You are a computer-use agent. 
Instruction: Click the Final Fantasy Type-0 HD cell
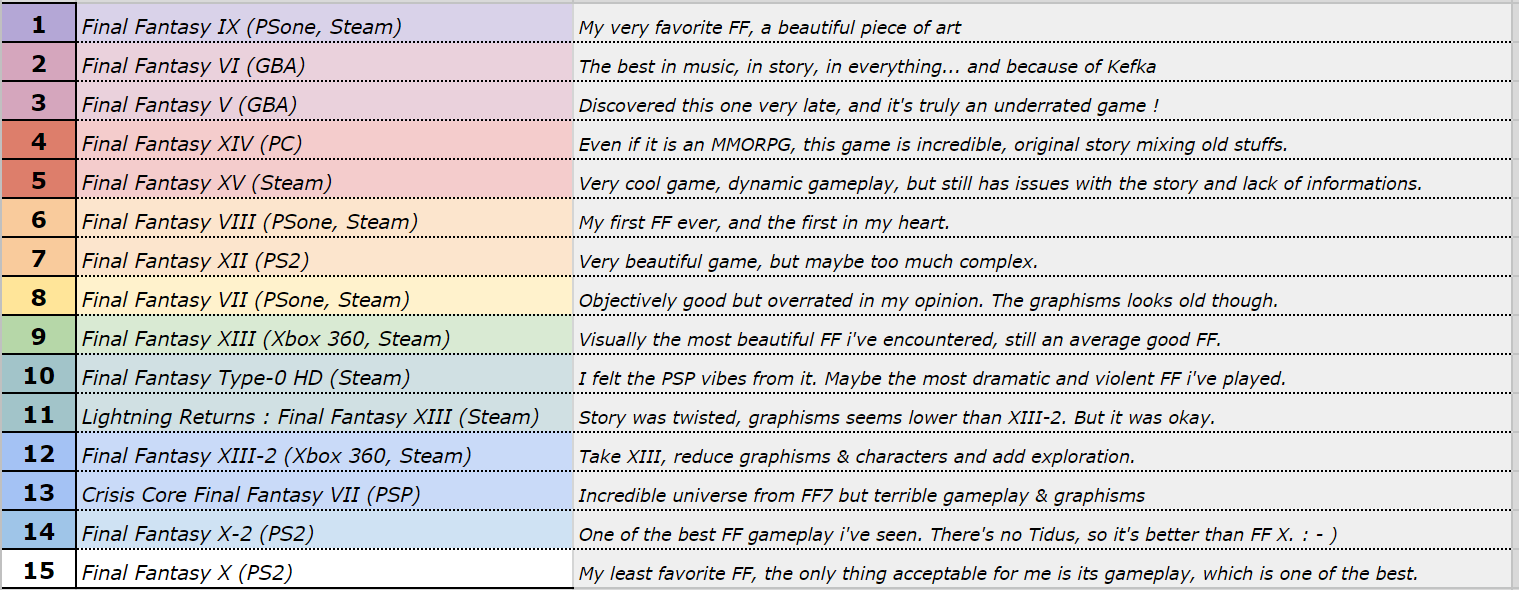[x=246, y=378]
